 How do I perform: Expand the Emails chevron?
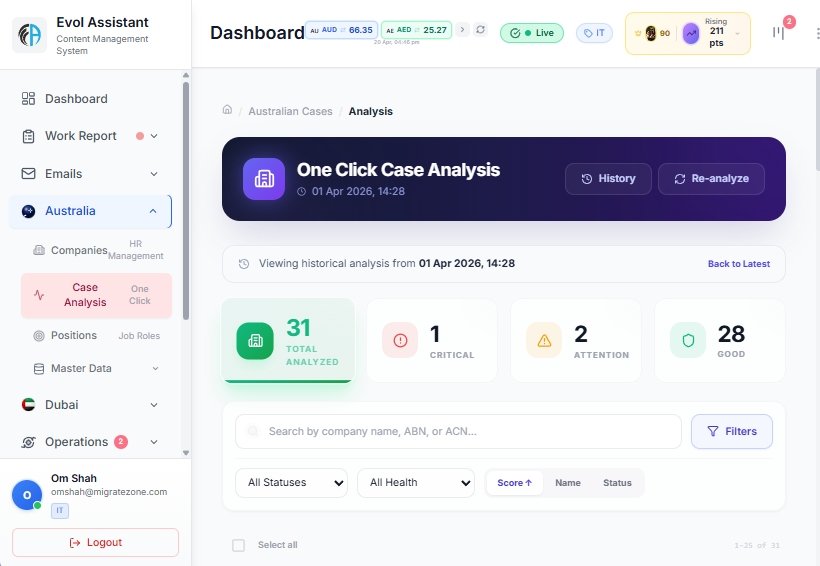[154, 174]
